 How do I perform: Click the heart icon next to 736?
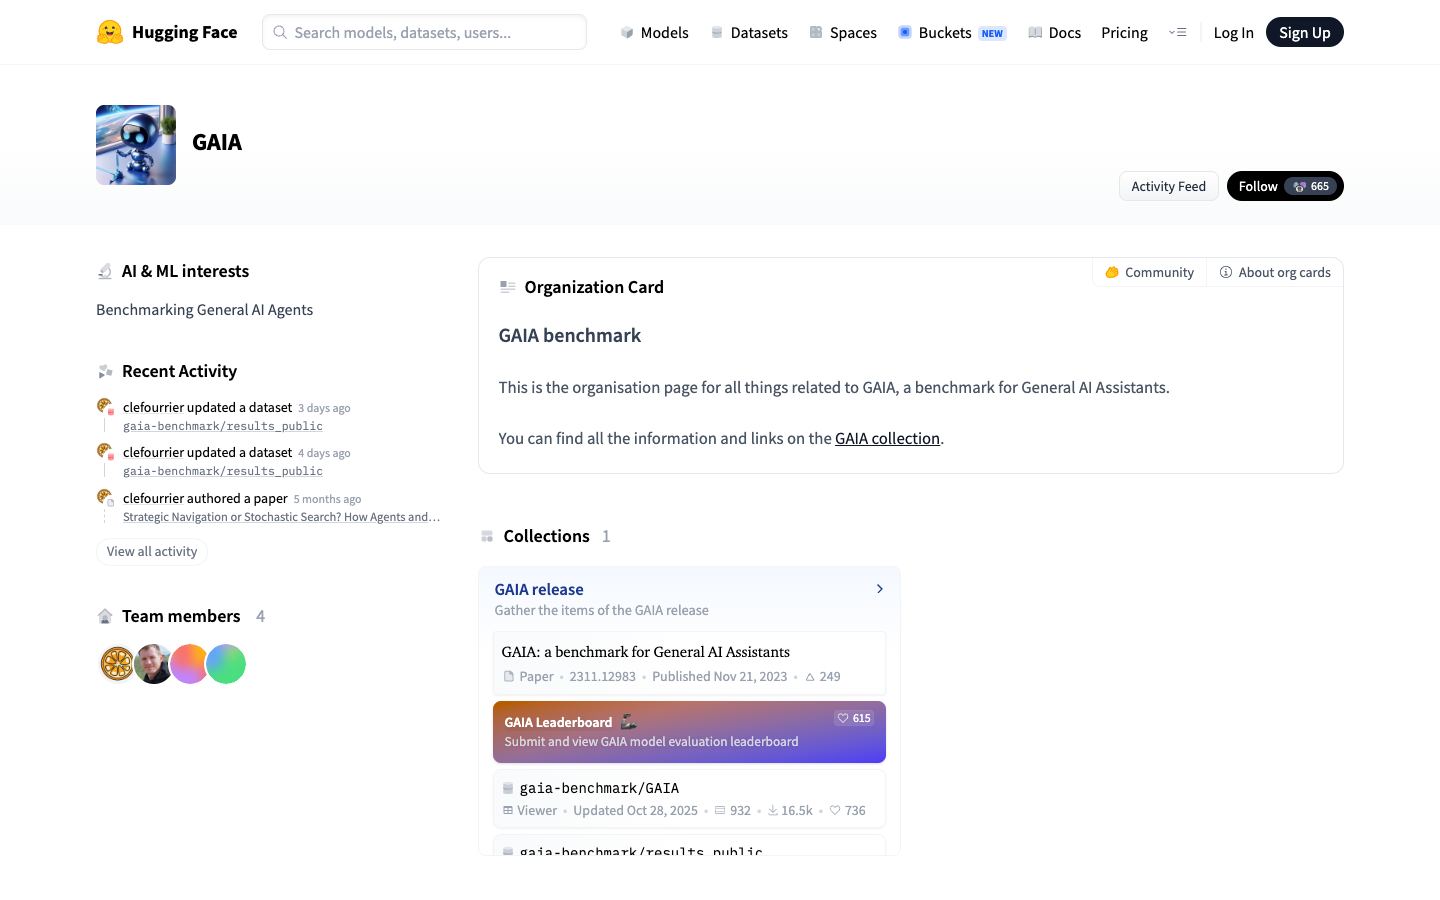(x=835, y=811)
